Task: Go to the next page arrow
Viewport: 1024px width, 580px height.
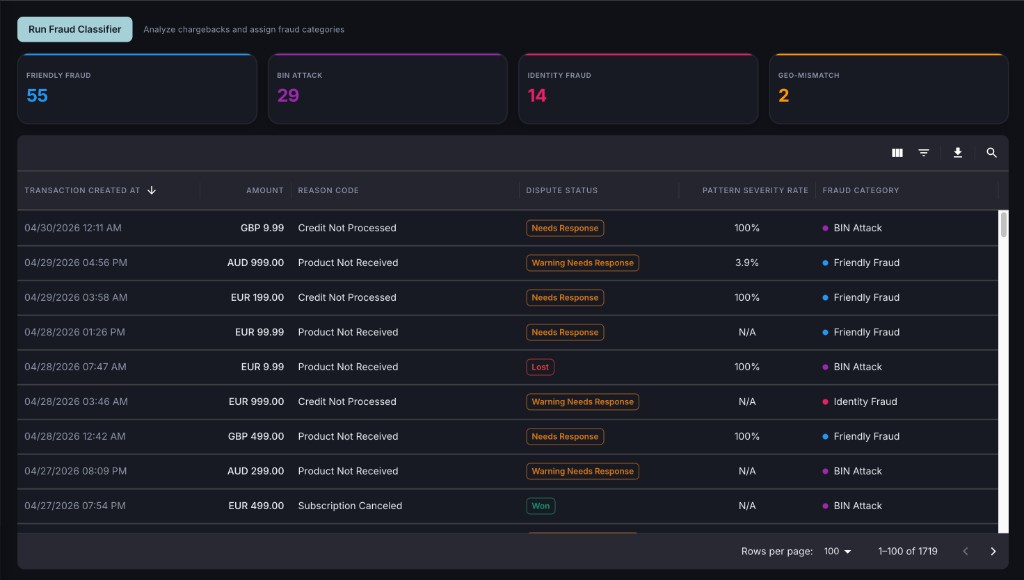Action: [993, 551]
